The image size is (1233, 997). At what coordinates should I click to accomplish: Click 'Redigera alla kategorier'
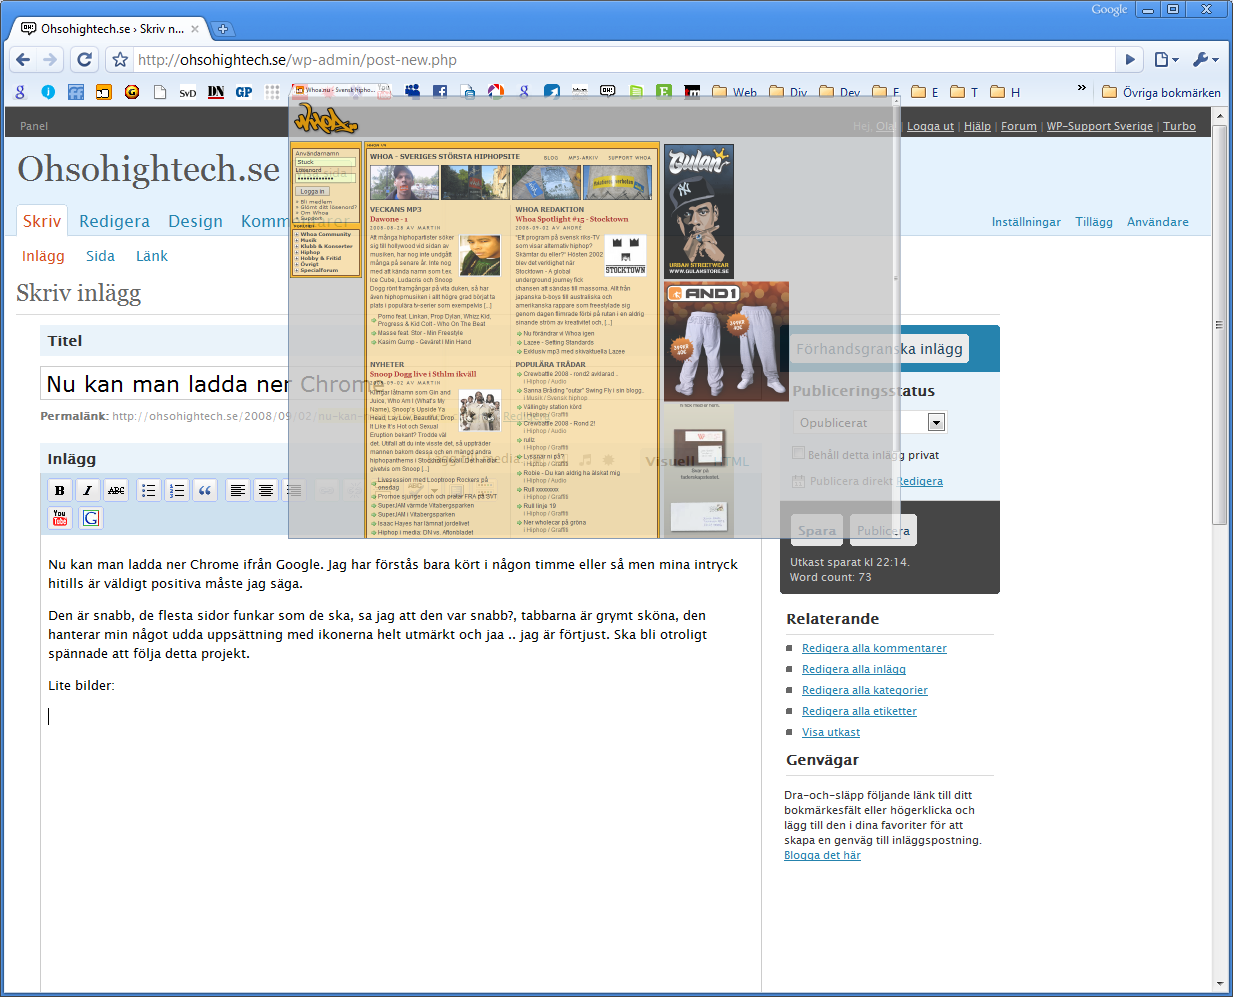pyautogui.click(x=865, y=690)
